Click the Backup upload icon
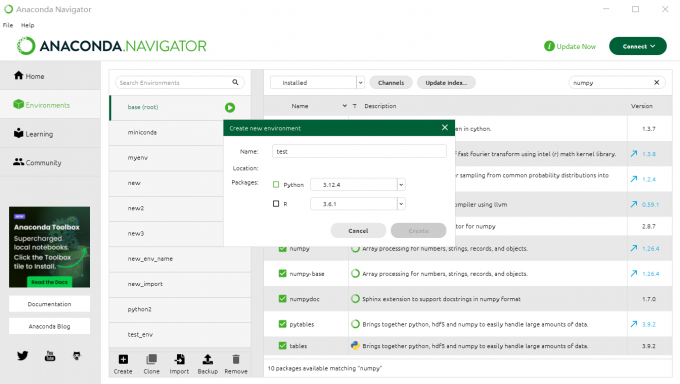Screen dimensions: 680x384 207,359
